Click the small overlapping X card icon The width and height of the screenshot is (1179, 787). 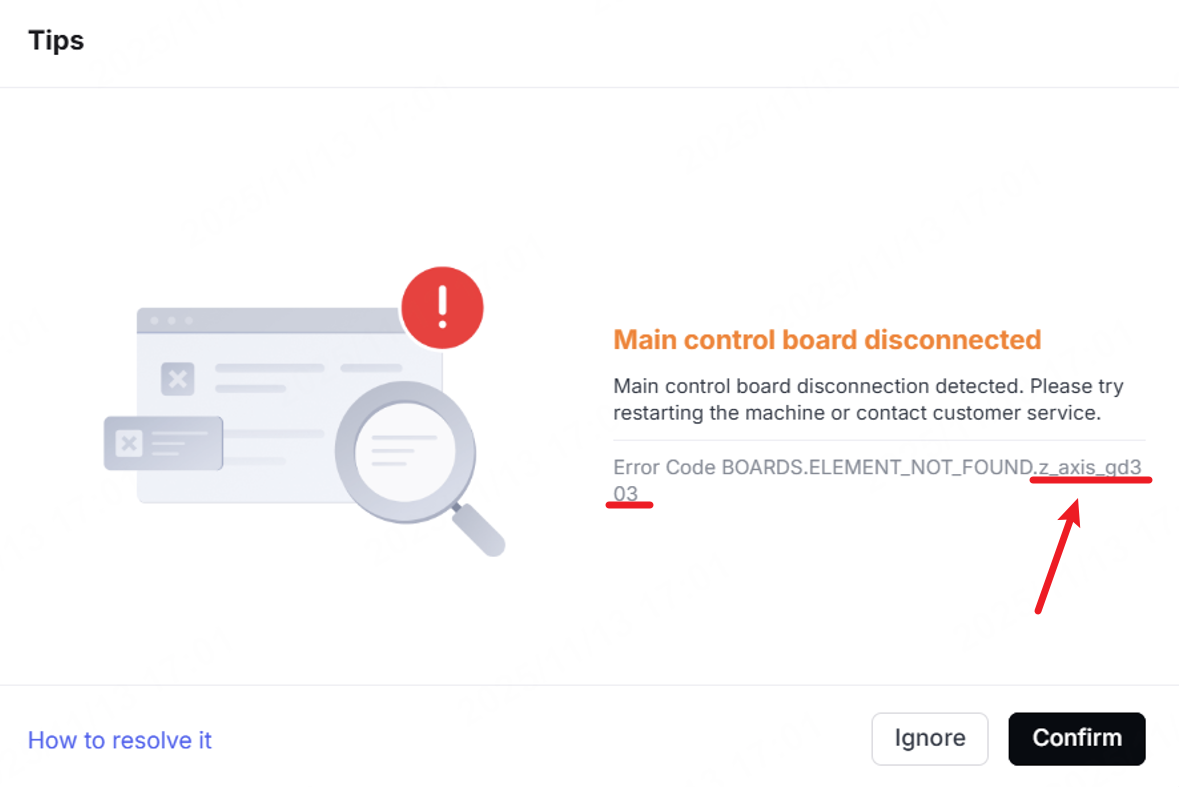pyautogui.click(x=129, y=443)
